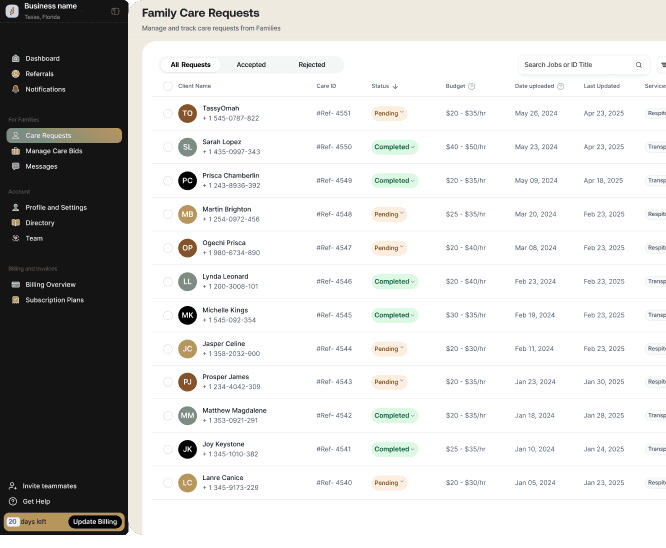666x548 pixels.
Task: Open Lanre Canice Pending status dropdown
Action: 389,483
